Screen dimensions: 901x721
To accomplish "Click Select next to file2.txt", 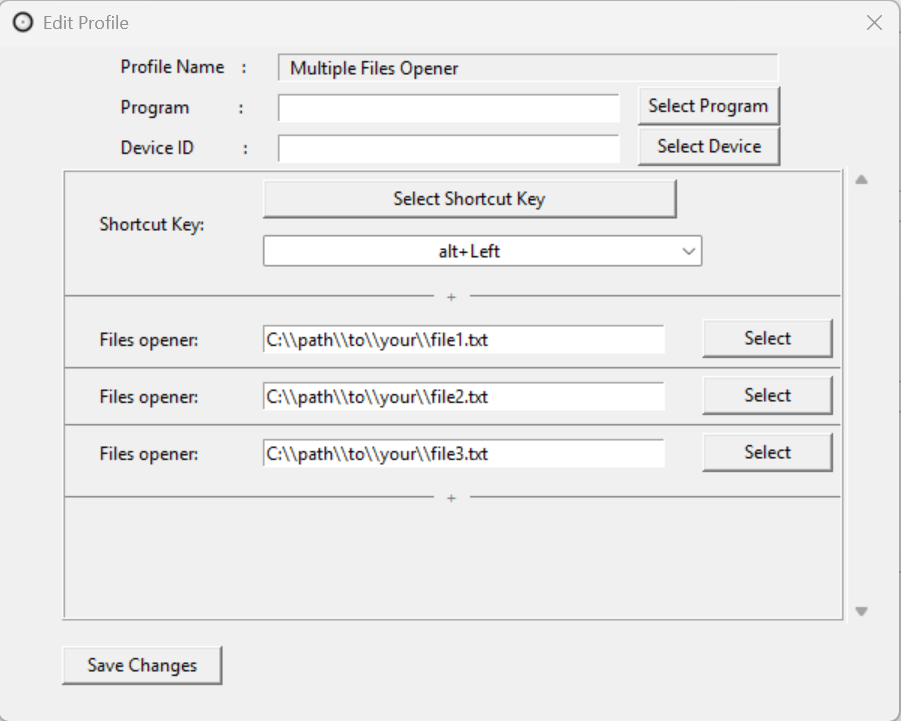I will 767,395.
